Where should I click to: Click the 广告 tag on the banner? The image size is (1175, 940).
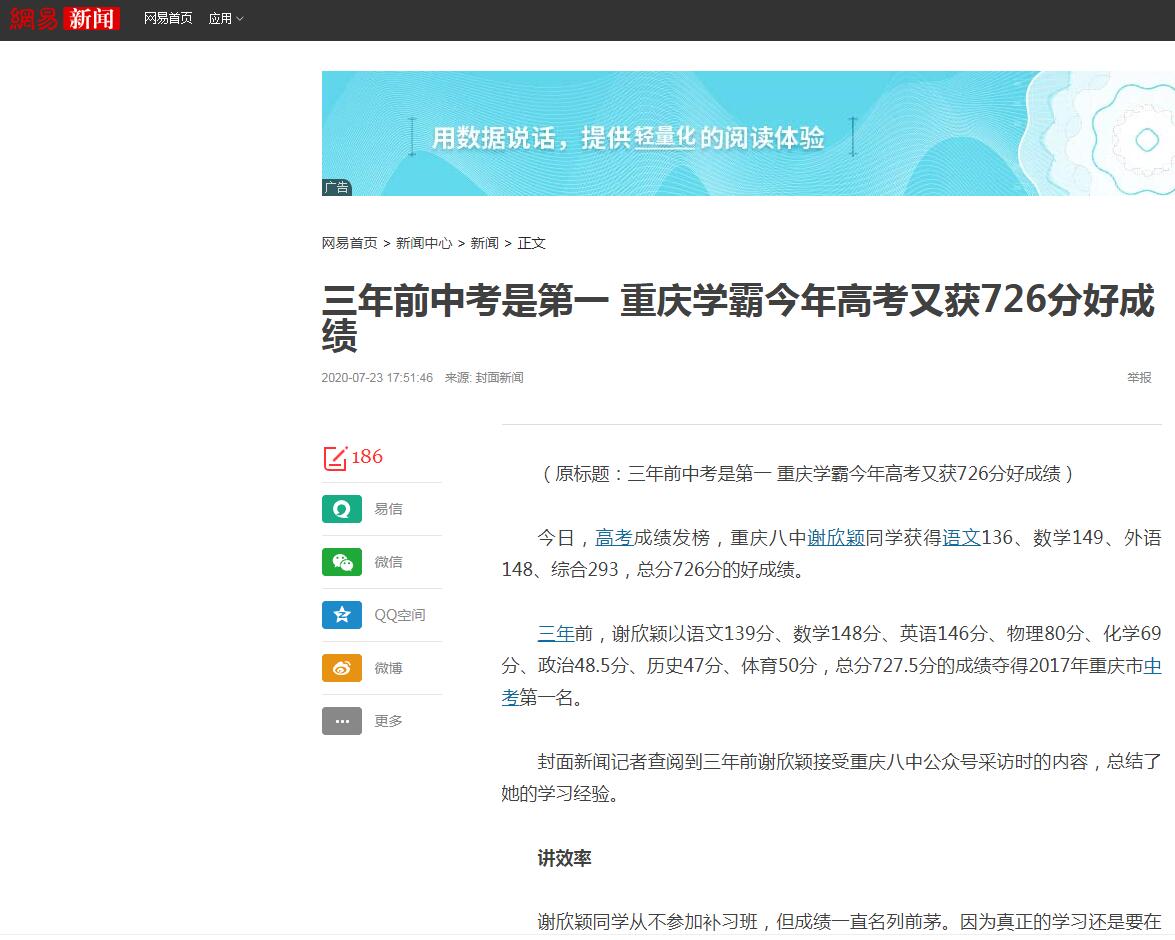(x=337, y=188)
